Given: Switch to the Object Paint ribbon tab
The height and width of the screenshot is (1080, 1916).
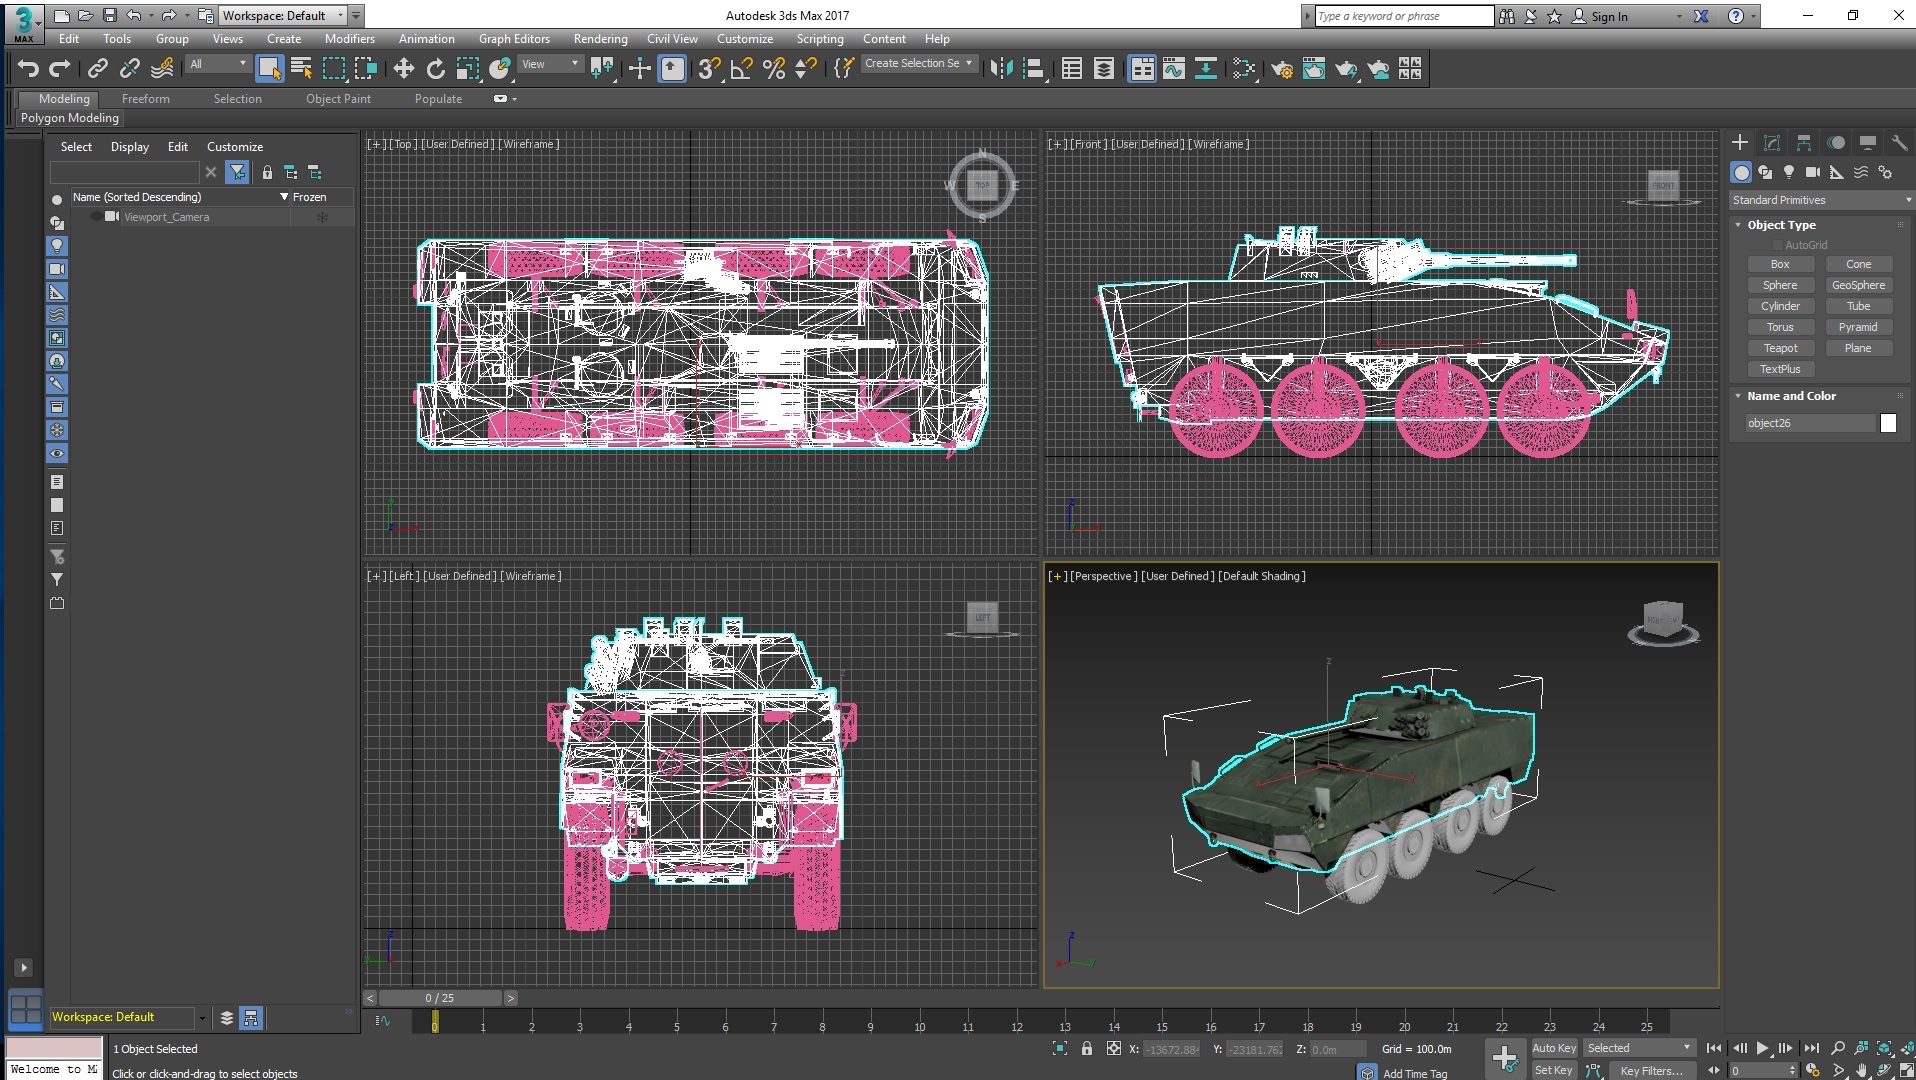Looking at the screenshot, I should pos(338,99).
